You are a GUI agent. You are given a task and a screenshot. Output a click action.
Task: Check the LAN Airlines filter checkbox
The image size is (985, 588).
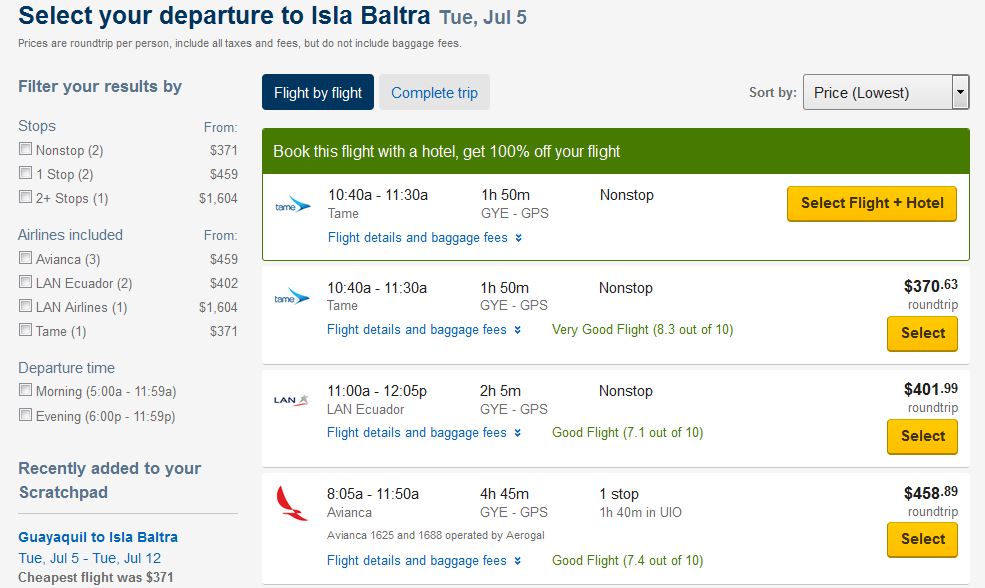(x=25, y=305)
